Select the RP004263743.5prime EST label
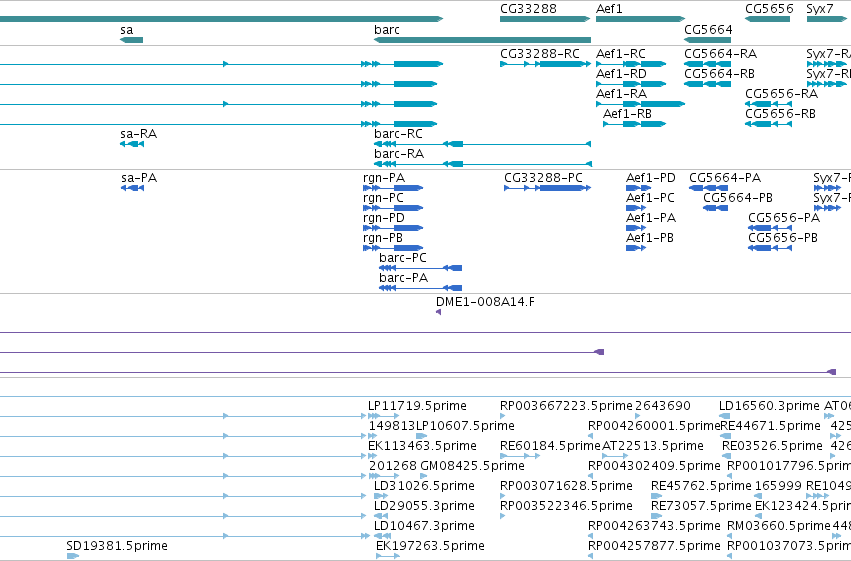Viewport: 851px width, 561px height. 654,526
